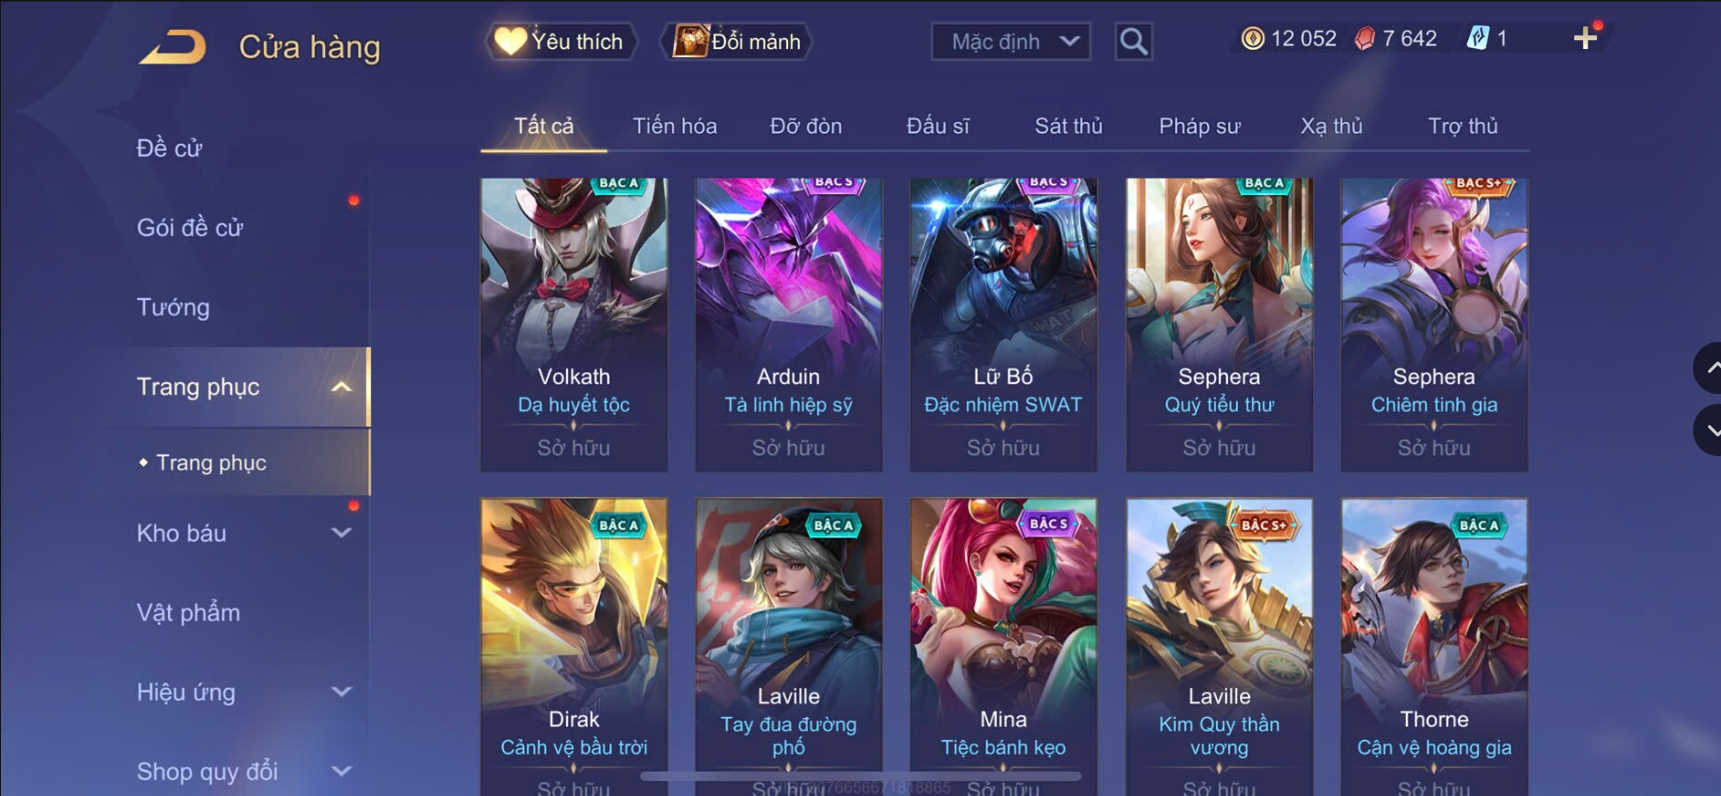
Task: Select the Volkath Dạ huyết tộc skin card
Action: point(574,324)
